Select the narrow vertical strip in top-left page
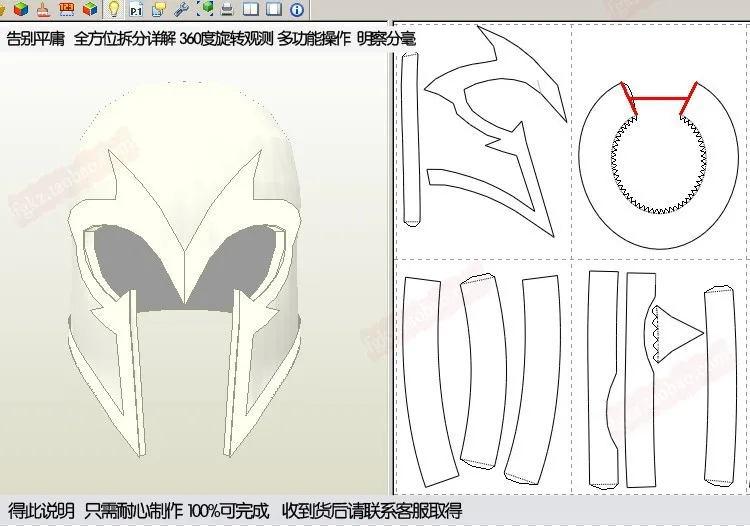This screenshot has height=526, width=750. tap(411, 140)
